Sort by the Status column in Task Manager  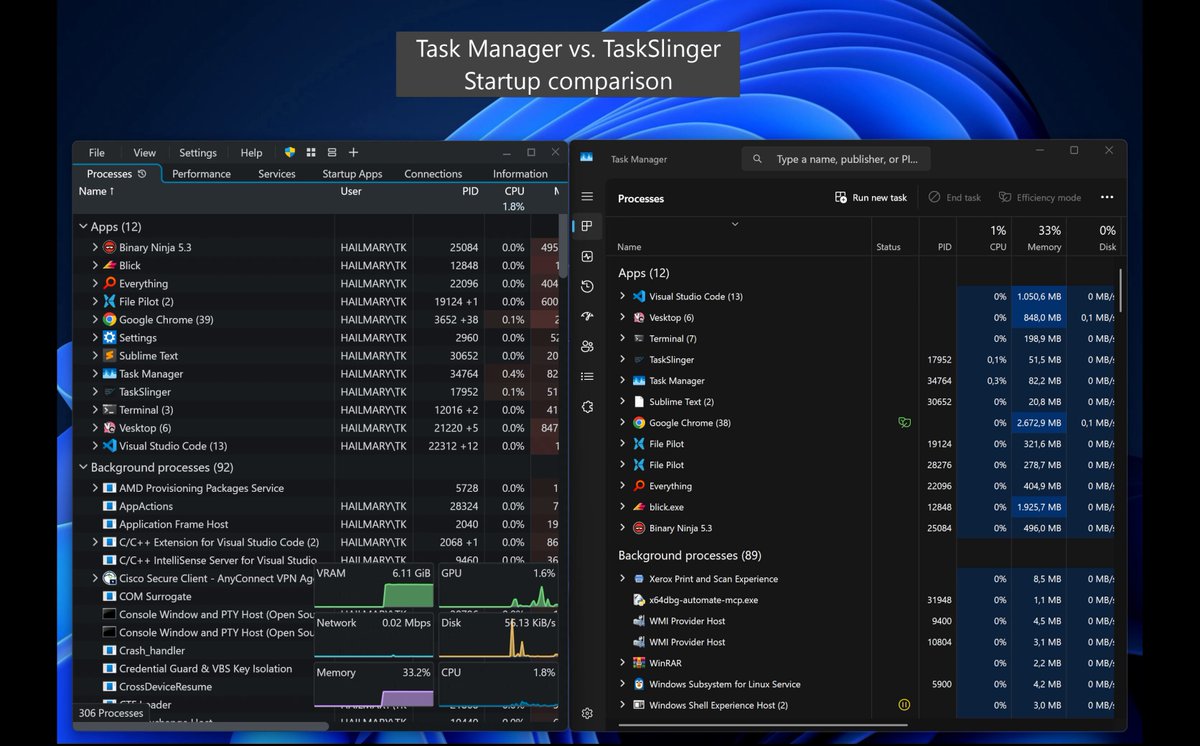pyautogui.click(x=896, y=237)
